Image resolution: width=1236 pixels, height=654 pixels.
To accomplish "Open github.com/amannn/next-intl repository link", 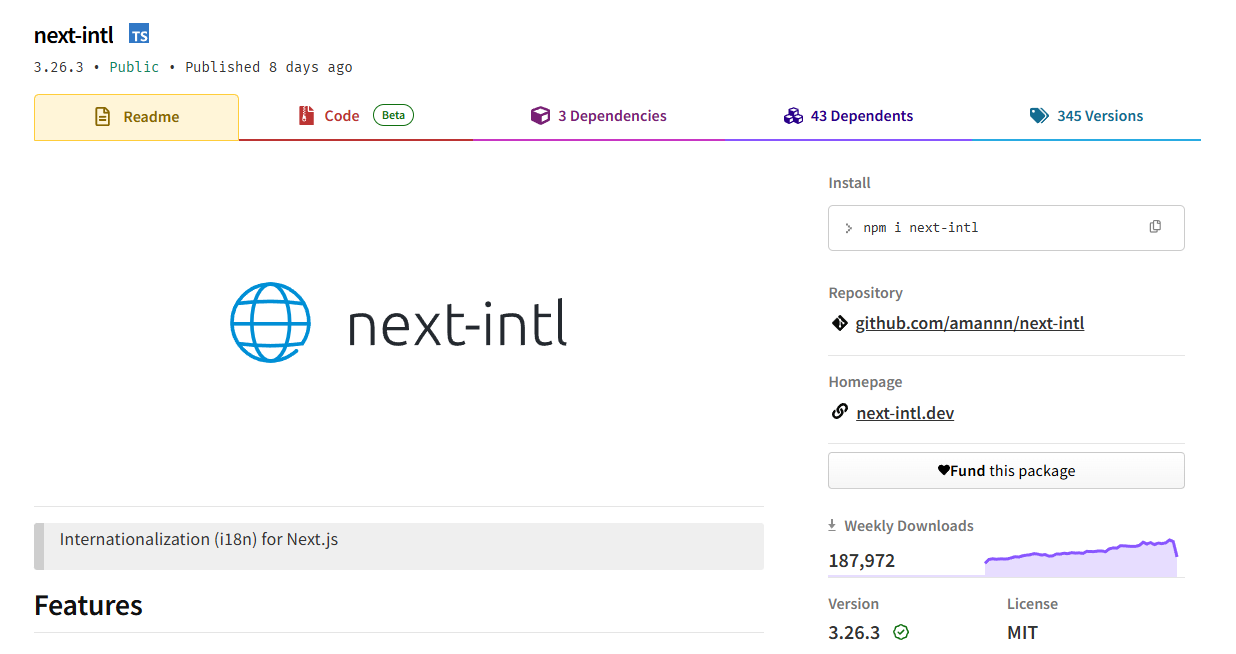I will (970, 323).
